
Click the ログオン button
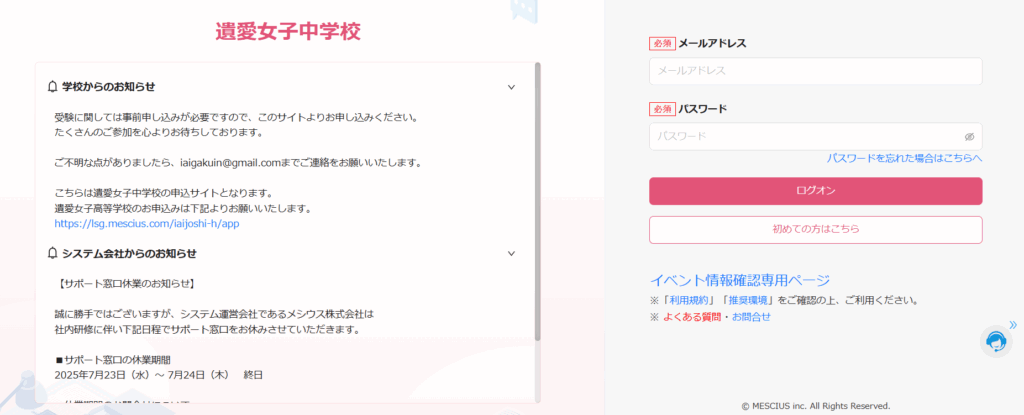pyautogui.click(x=816, y=191)
